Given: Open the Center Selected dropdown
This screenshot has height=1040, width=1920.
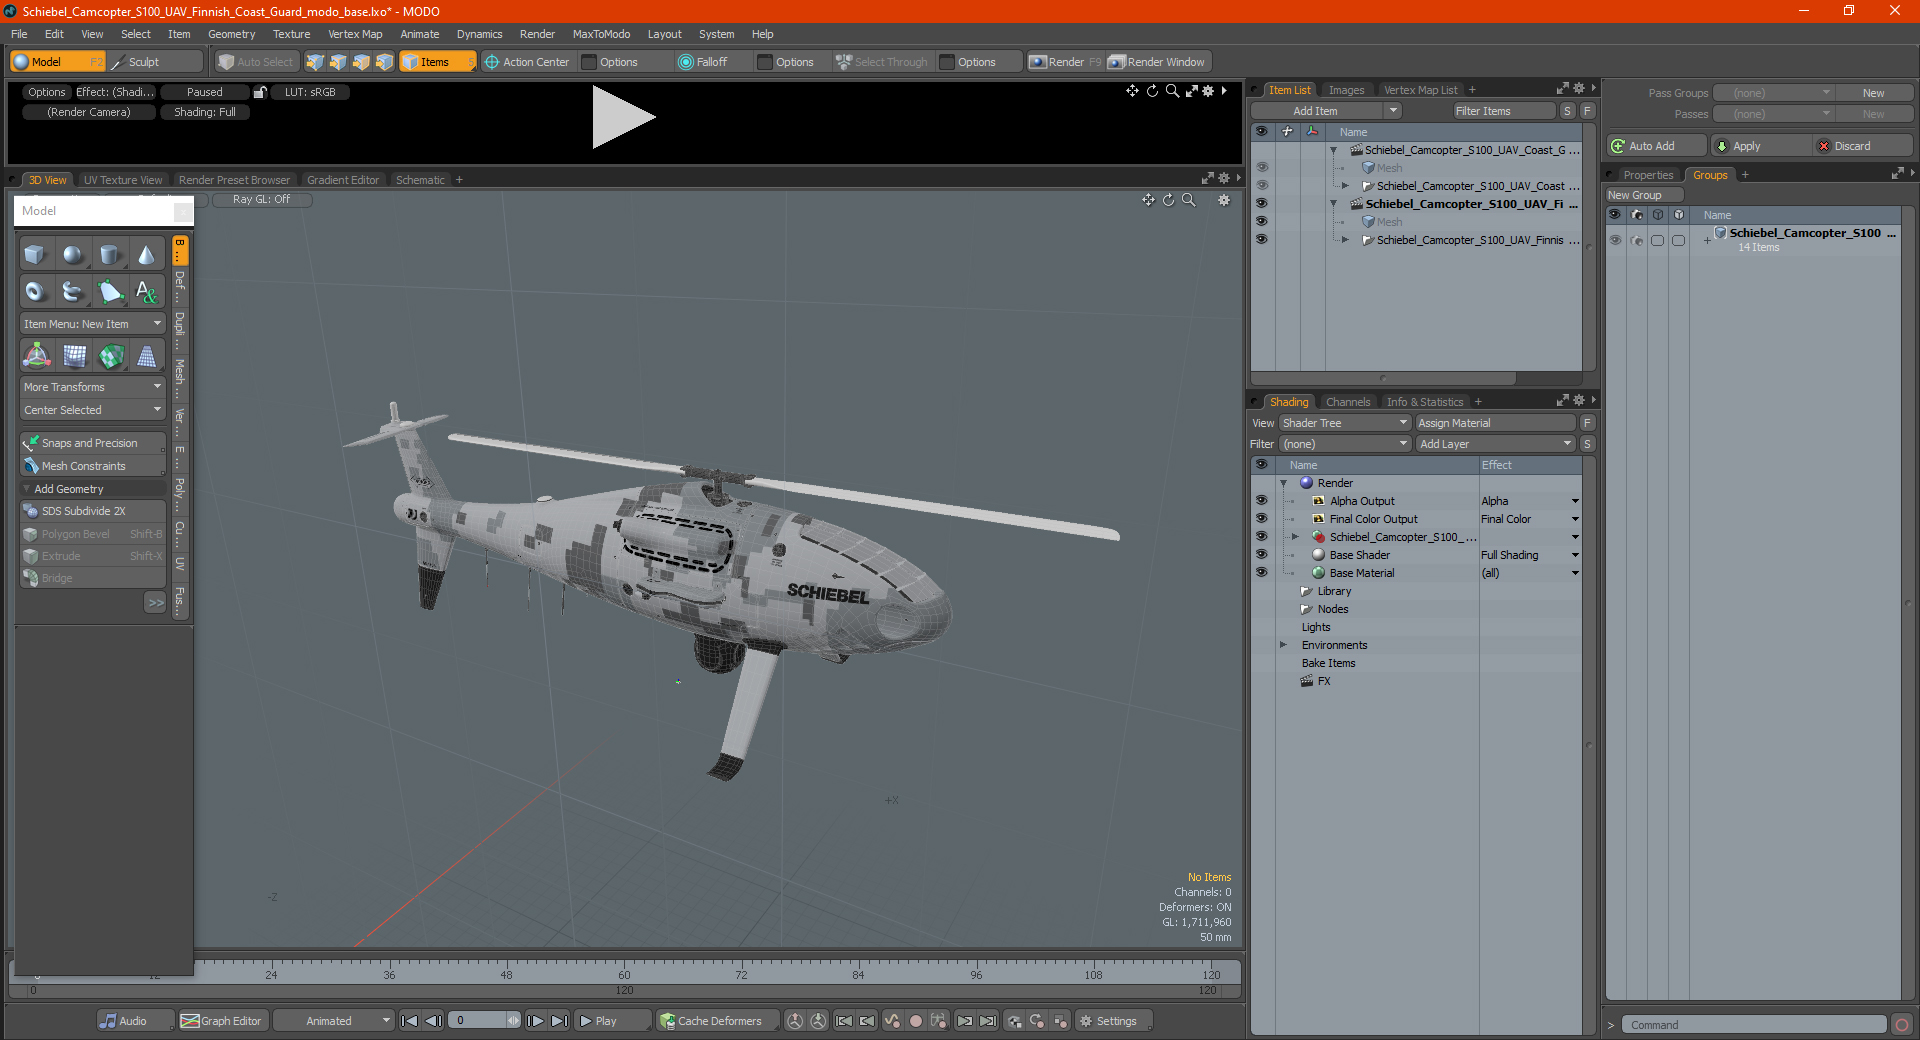Looking at the screenshot, I should pyautogui.click(x=93, y=410).
